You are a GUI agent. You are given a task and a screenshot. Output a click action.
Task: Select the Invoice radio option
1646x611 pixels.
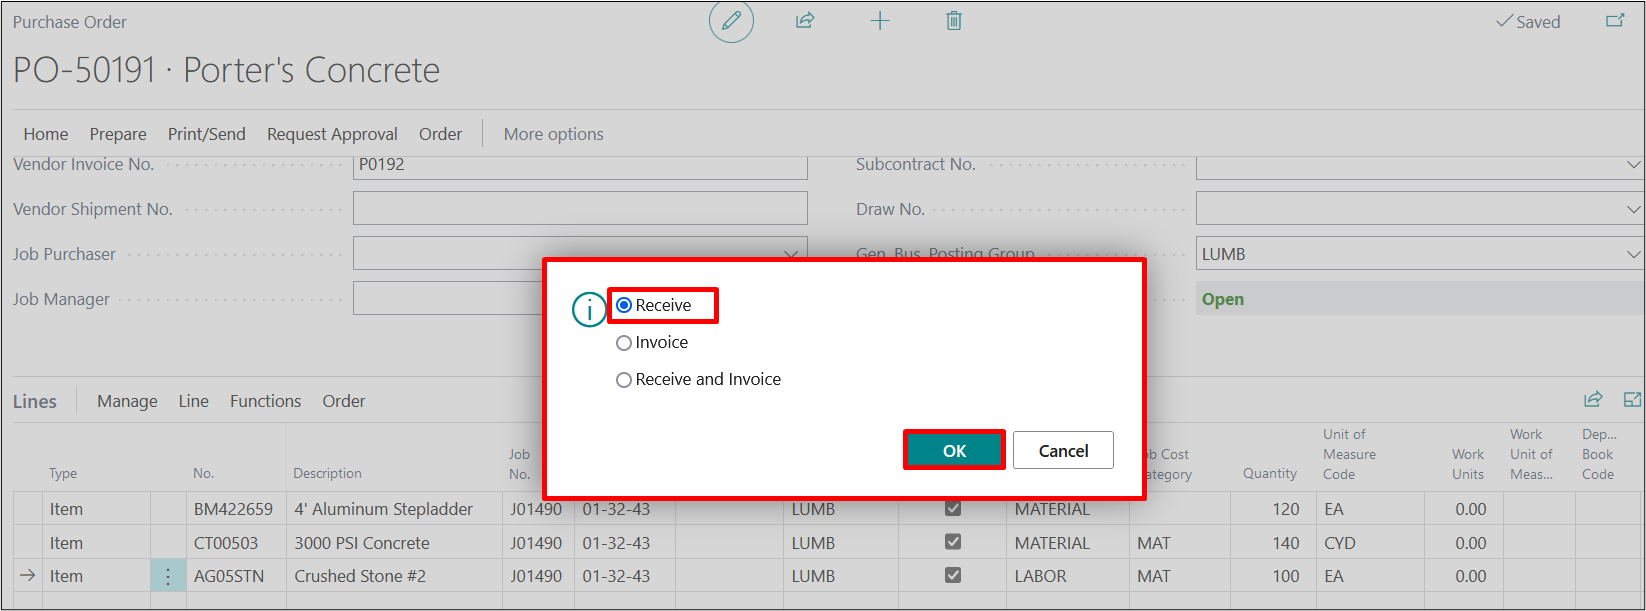pyautogui.click(x=624, y=343)
